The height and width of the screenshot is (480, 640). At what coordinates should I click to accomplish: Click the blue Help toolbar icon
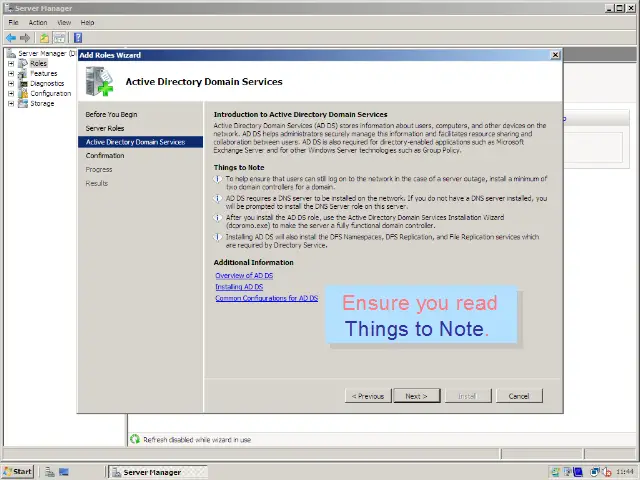click(x=78, y=38)
